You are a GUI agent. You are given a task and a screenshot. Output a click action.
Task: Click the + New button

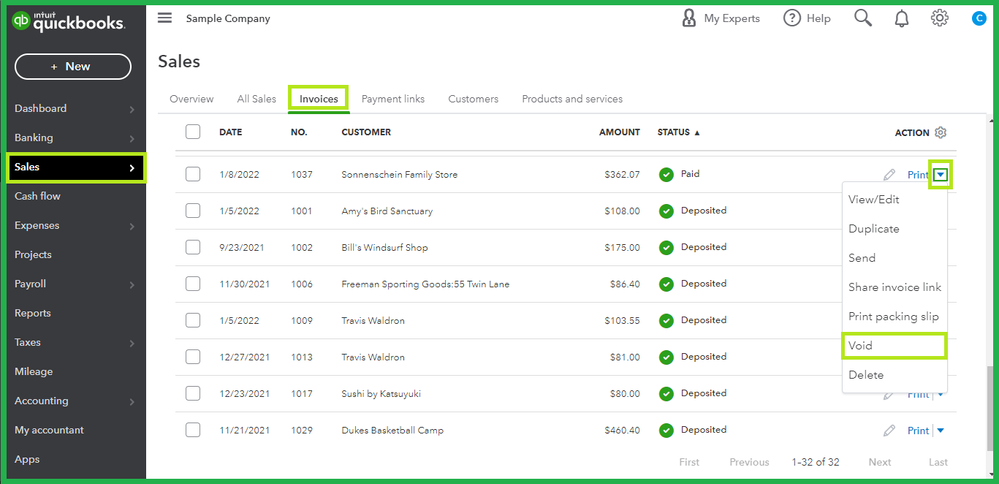coord(72,66)
